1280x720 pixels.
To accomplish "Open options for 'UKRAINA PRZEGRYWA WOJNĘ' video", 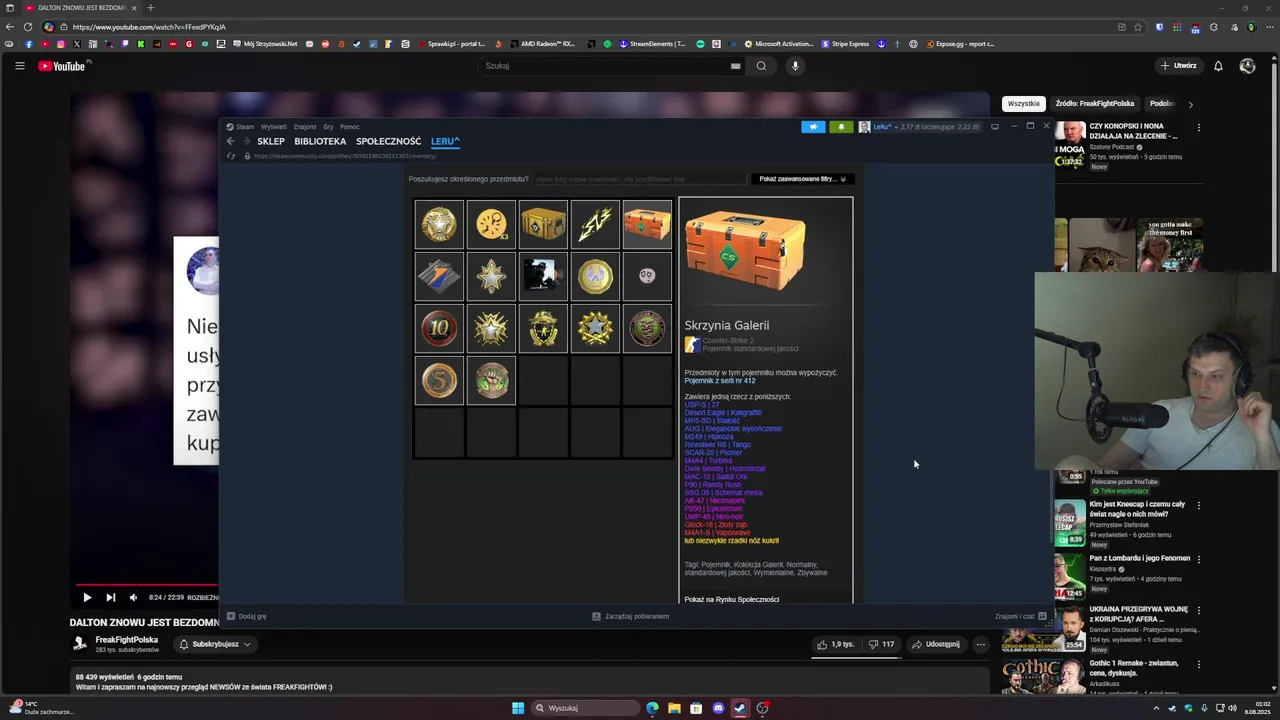I will tap(1198, 610).
